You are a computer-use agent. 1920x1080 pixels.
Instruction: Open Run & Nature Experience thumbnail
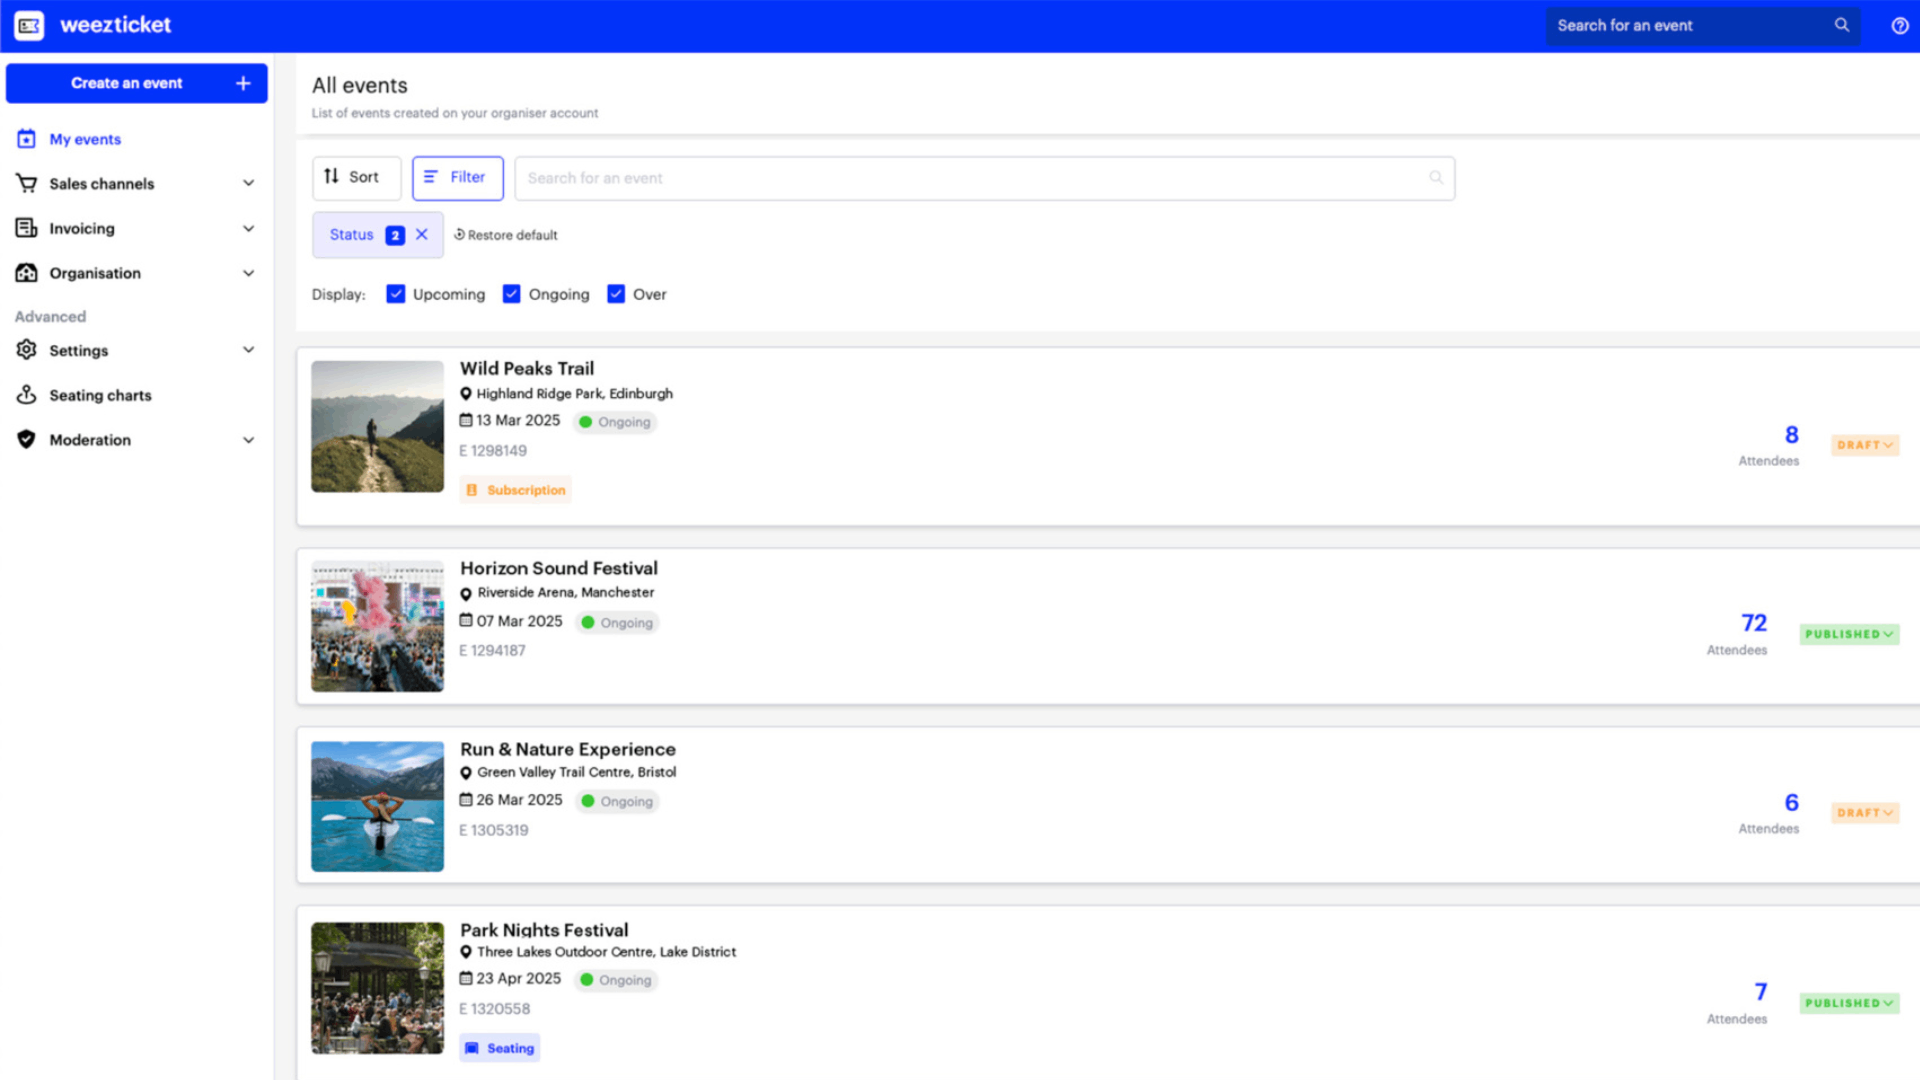tap(377, 806)
